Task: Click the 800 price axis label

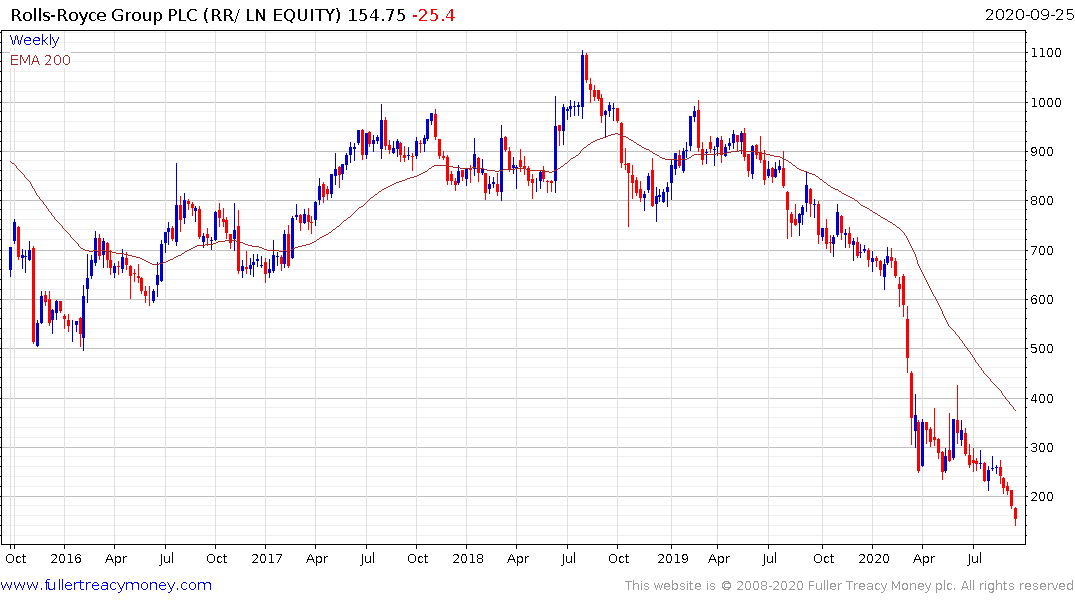Action: (1042, 201)
